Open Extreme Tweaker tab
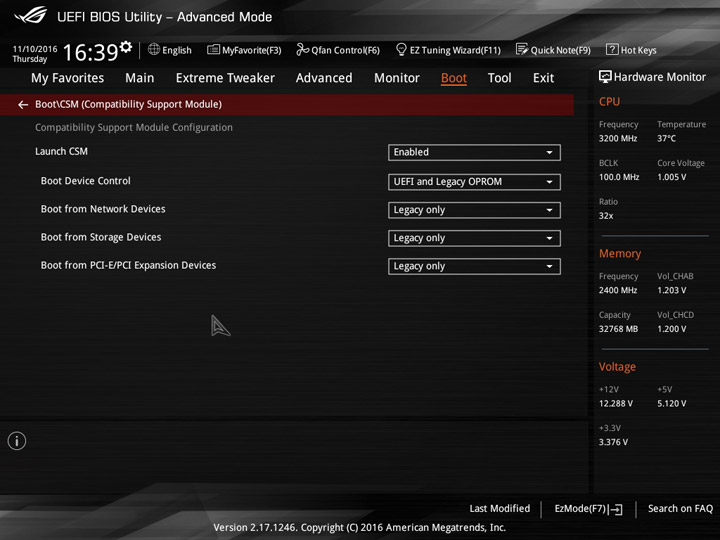720x540 pixels. (x=225, y=78)
